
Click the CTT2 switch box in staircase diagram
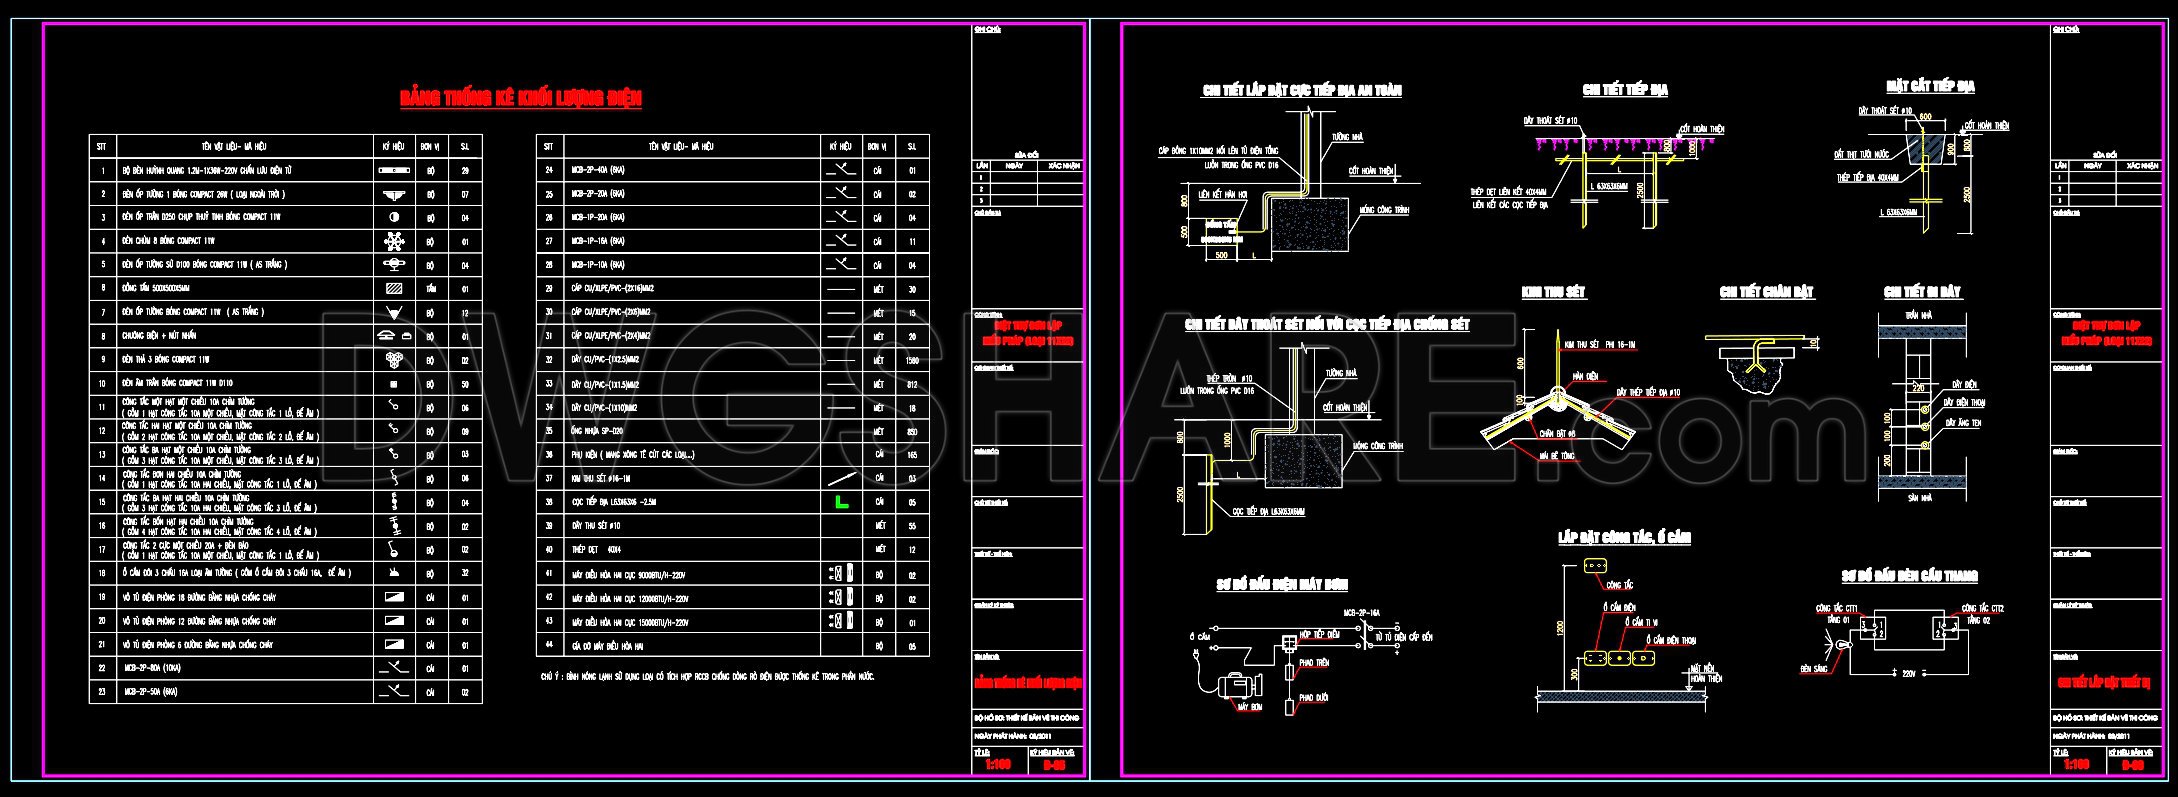tap(1946, 630)
